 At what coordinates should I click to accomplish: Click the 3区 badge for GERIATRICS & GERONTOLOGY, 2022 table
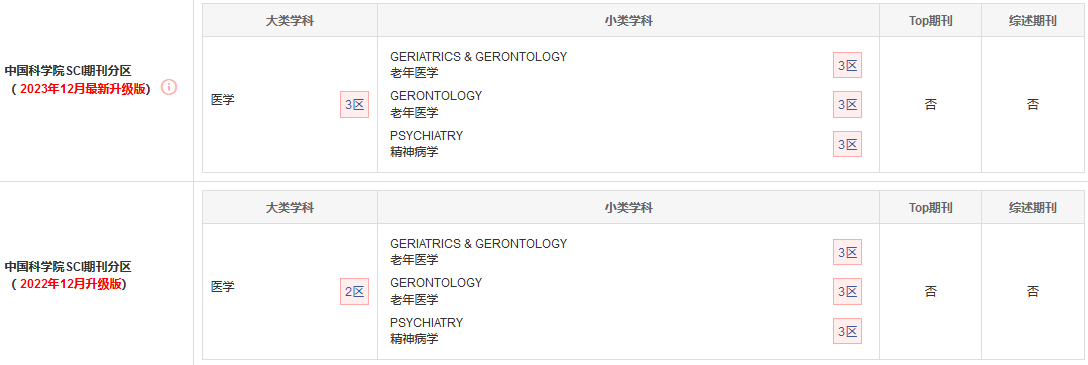point(847,253)
